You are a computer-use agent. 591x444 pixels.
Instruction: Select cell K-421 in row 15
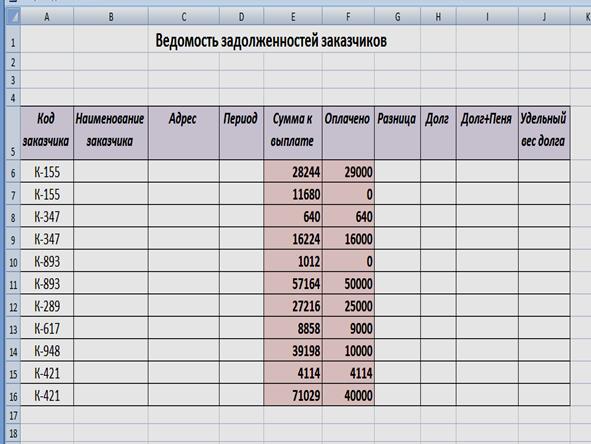[47, 373]
